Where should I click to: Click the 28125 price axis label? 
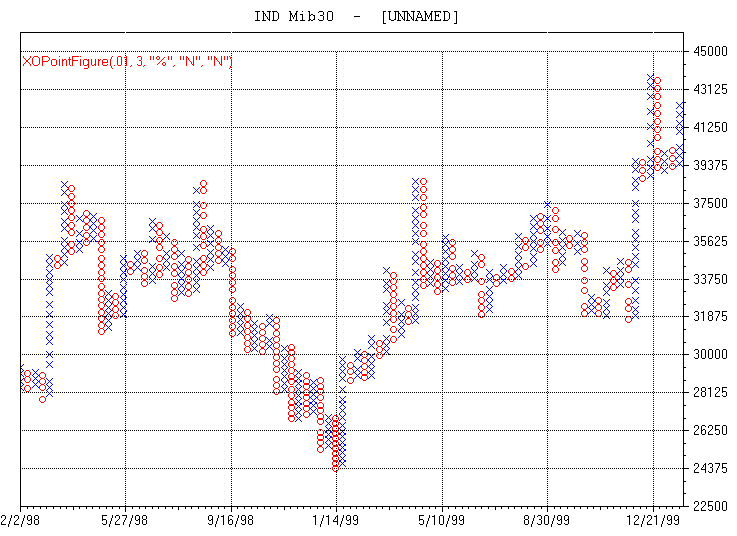point(710,392)
